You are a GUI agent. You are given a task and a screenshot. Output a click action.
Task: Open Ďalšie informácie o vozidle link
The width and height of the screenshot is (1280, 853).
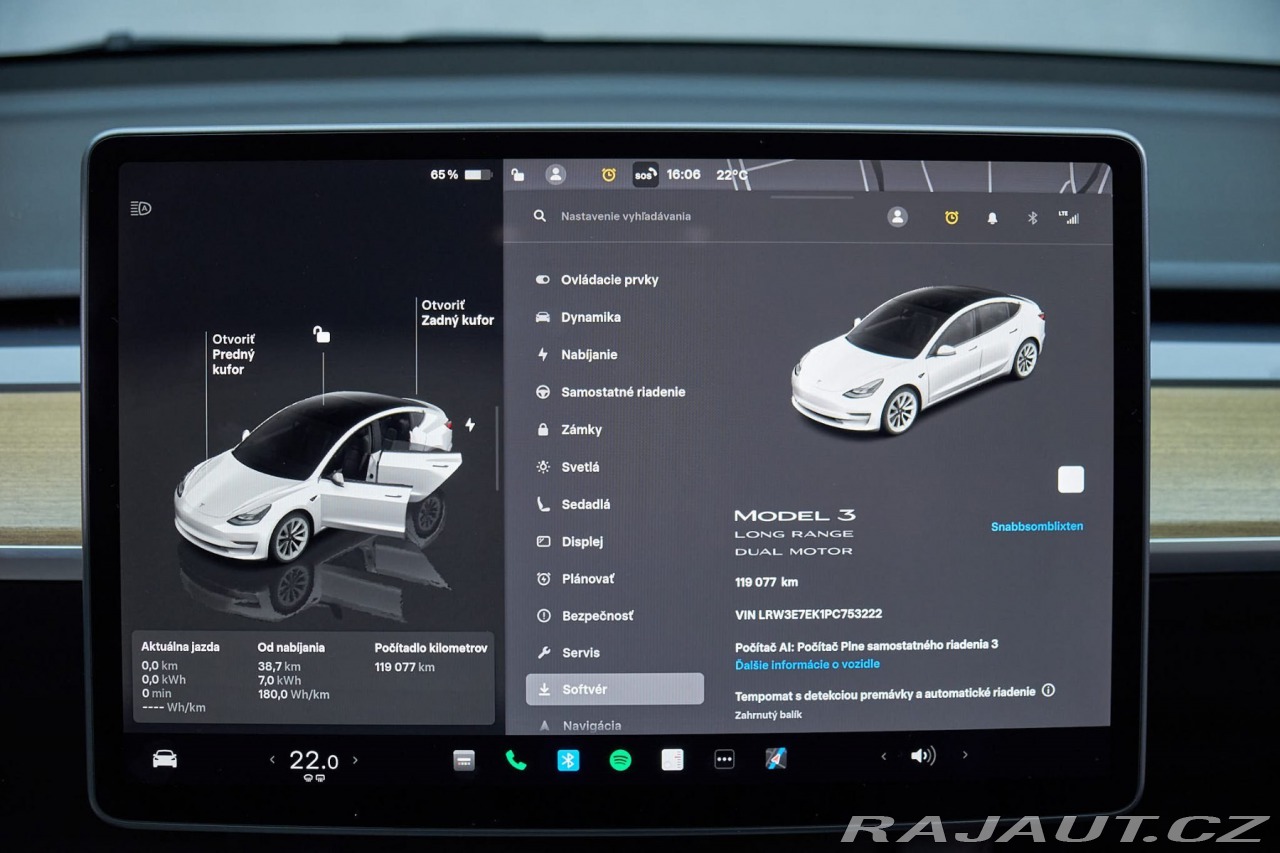click(807, 664)
